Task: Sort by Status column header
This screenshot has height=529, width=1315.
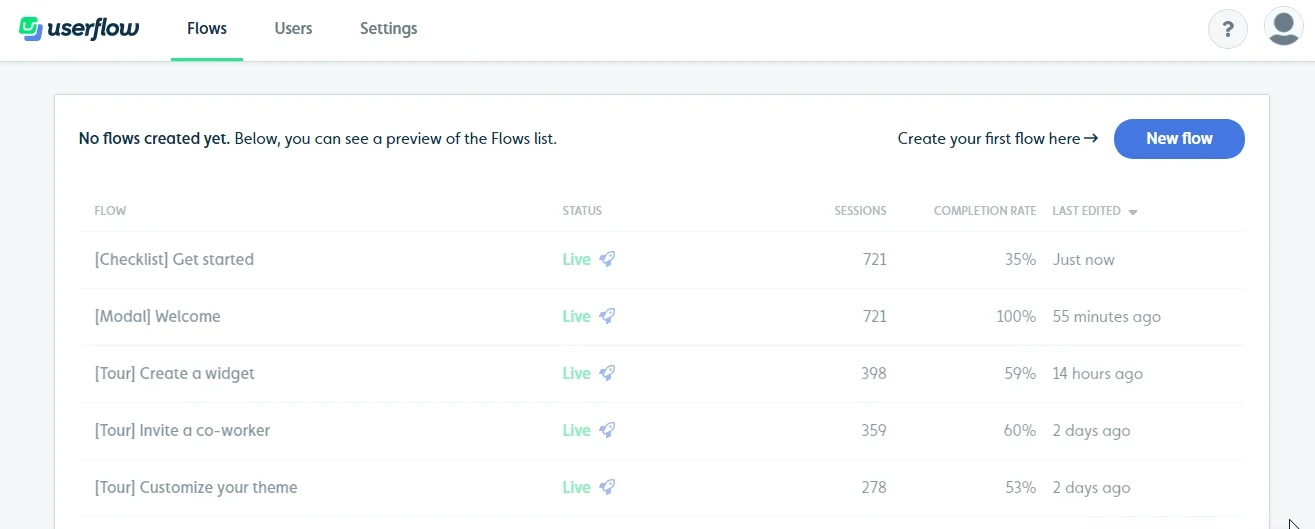Action: point(582,211)
